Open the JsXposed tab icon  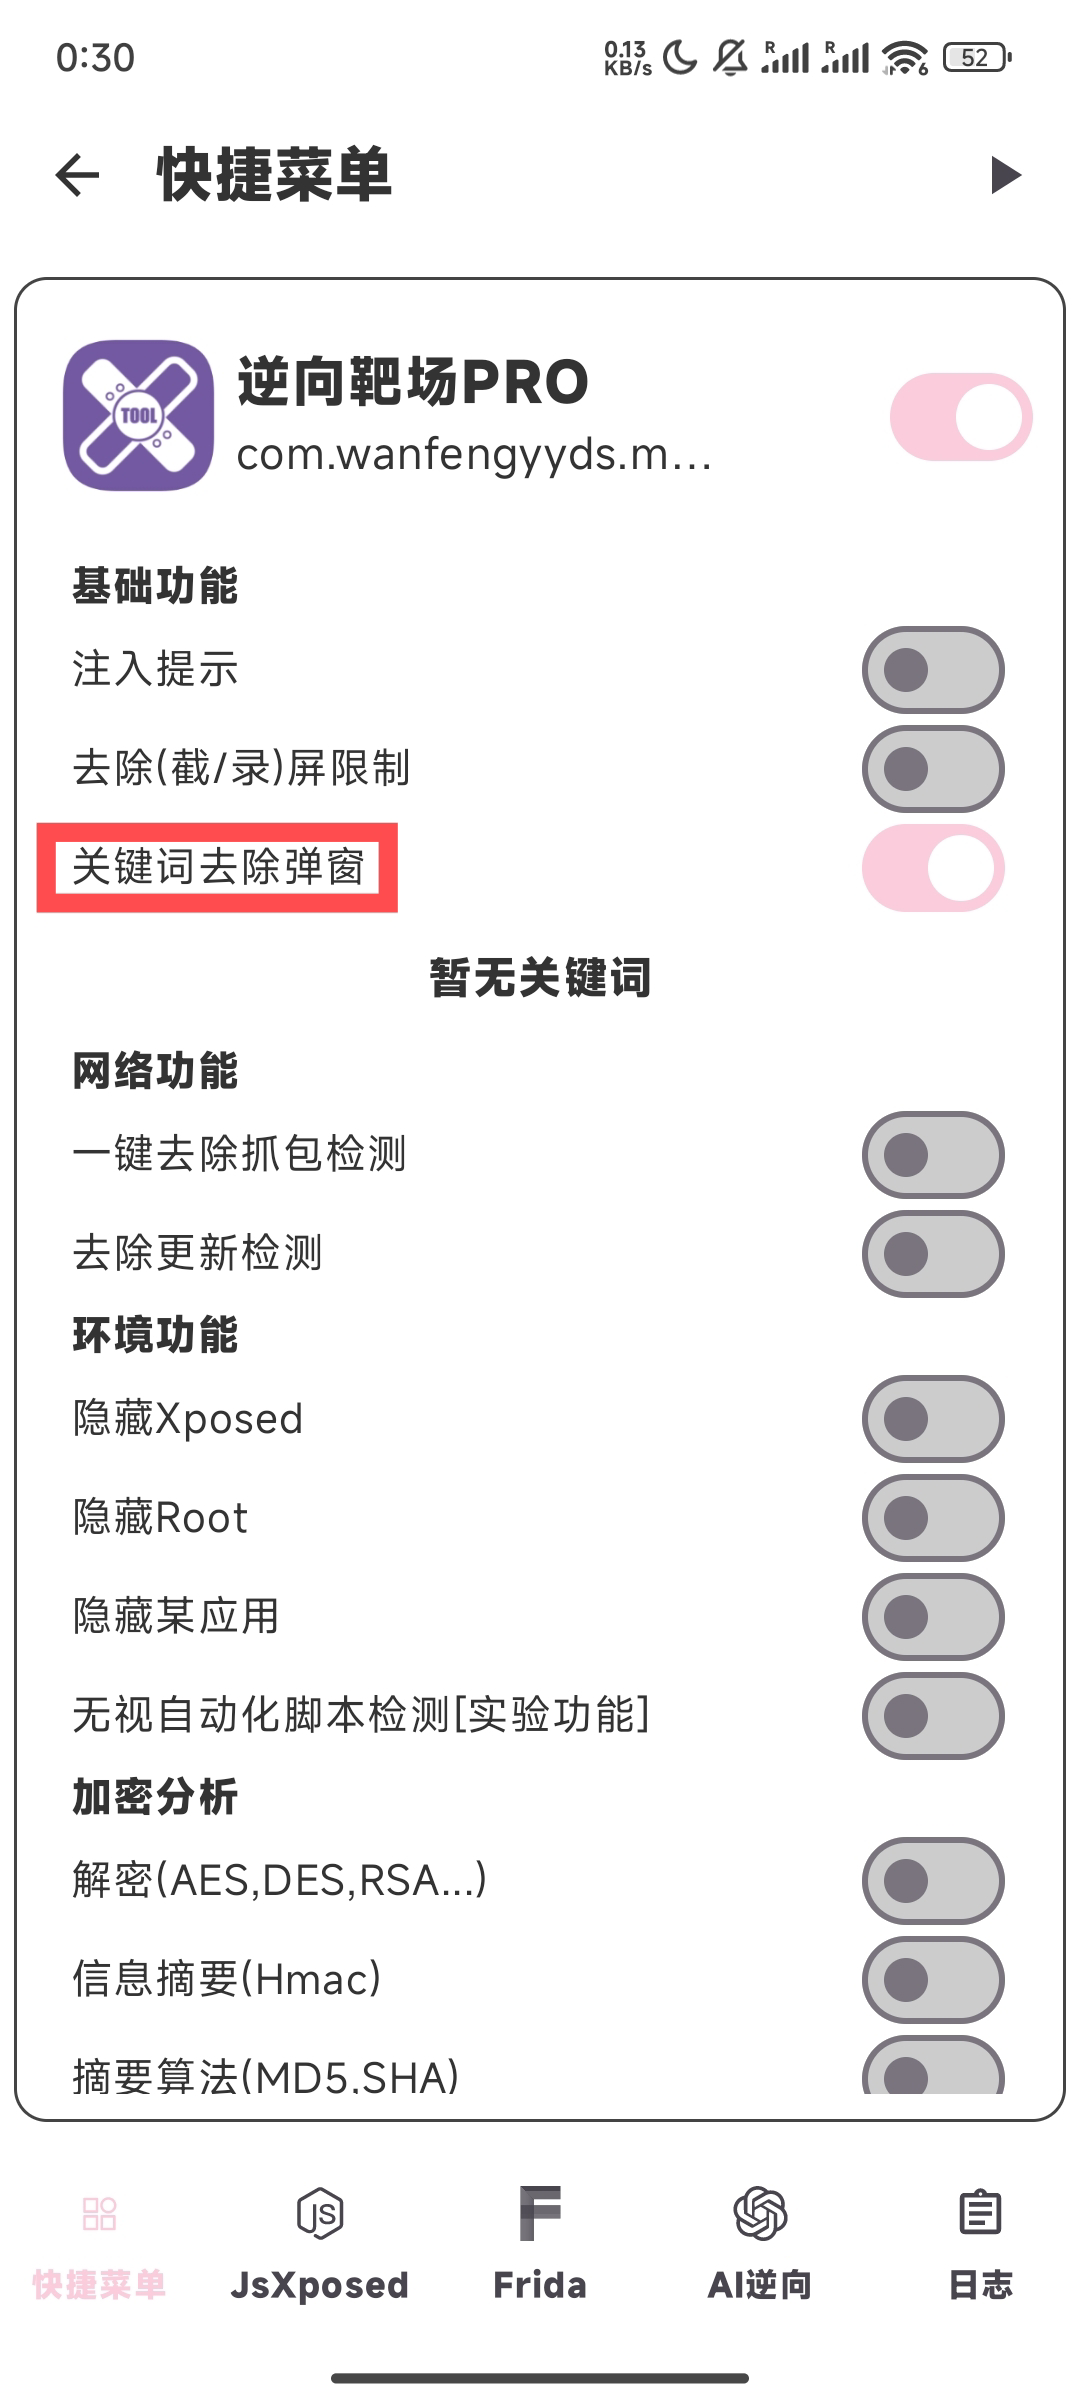(x=320, y=2214)
